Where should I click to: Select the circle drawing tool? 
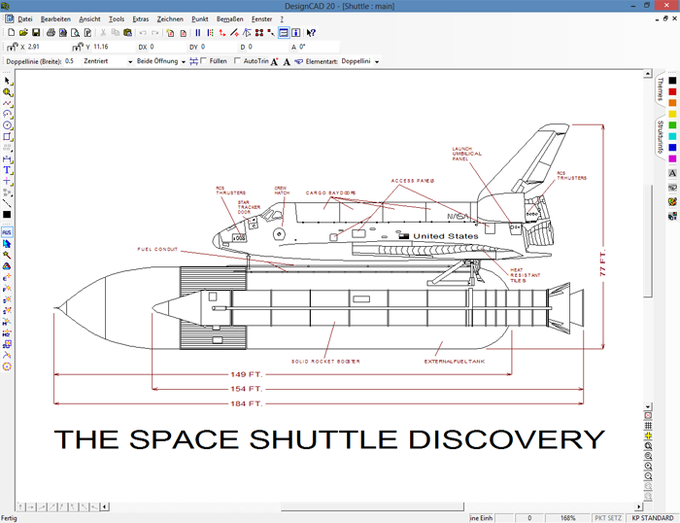click(7, 125)
